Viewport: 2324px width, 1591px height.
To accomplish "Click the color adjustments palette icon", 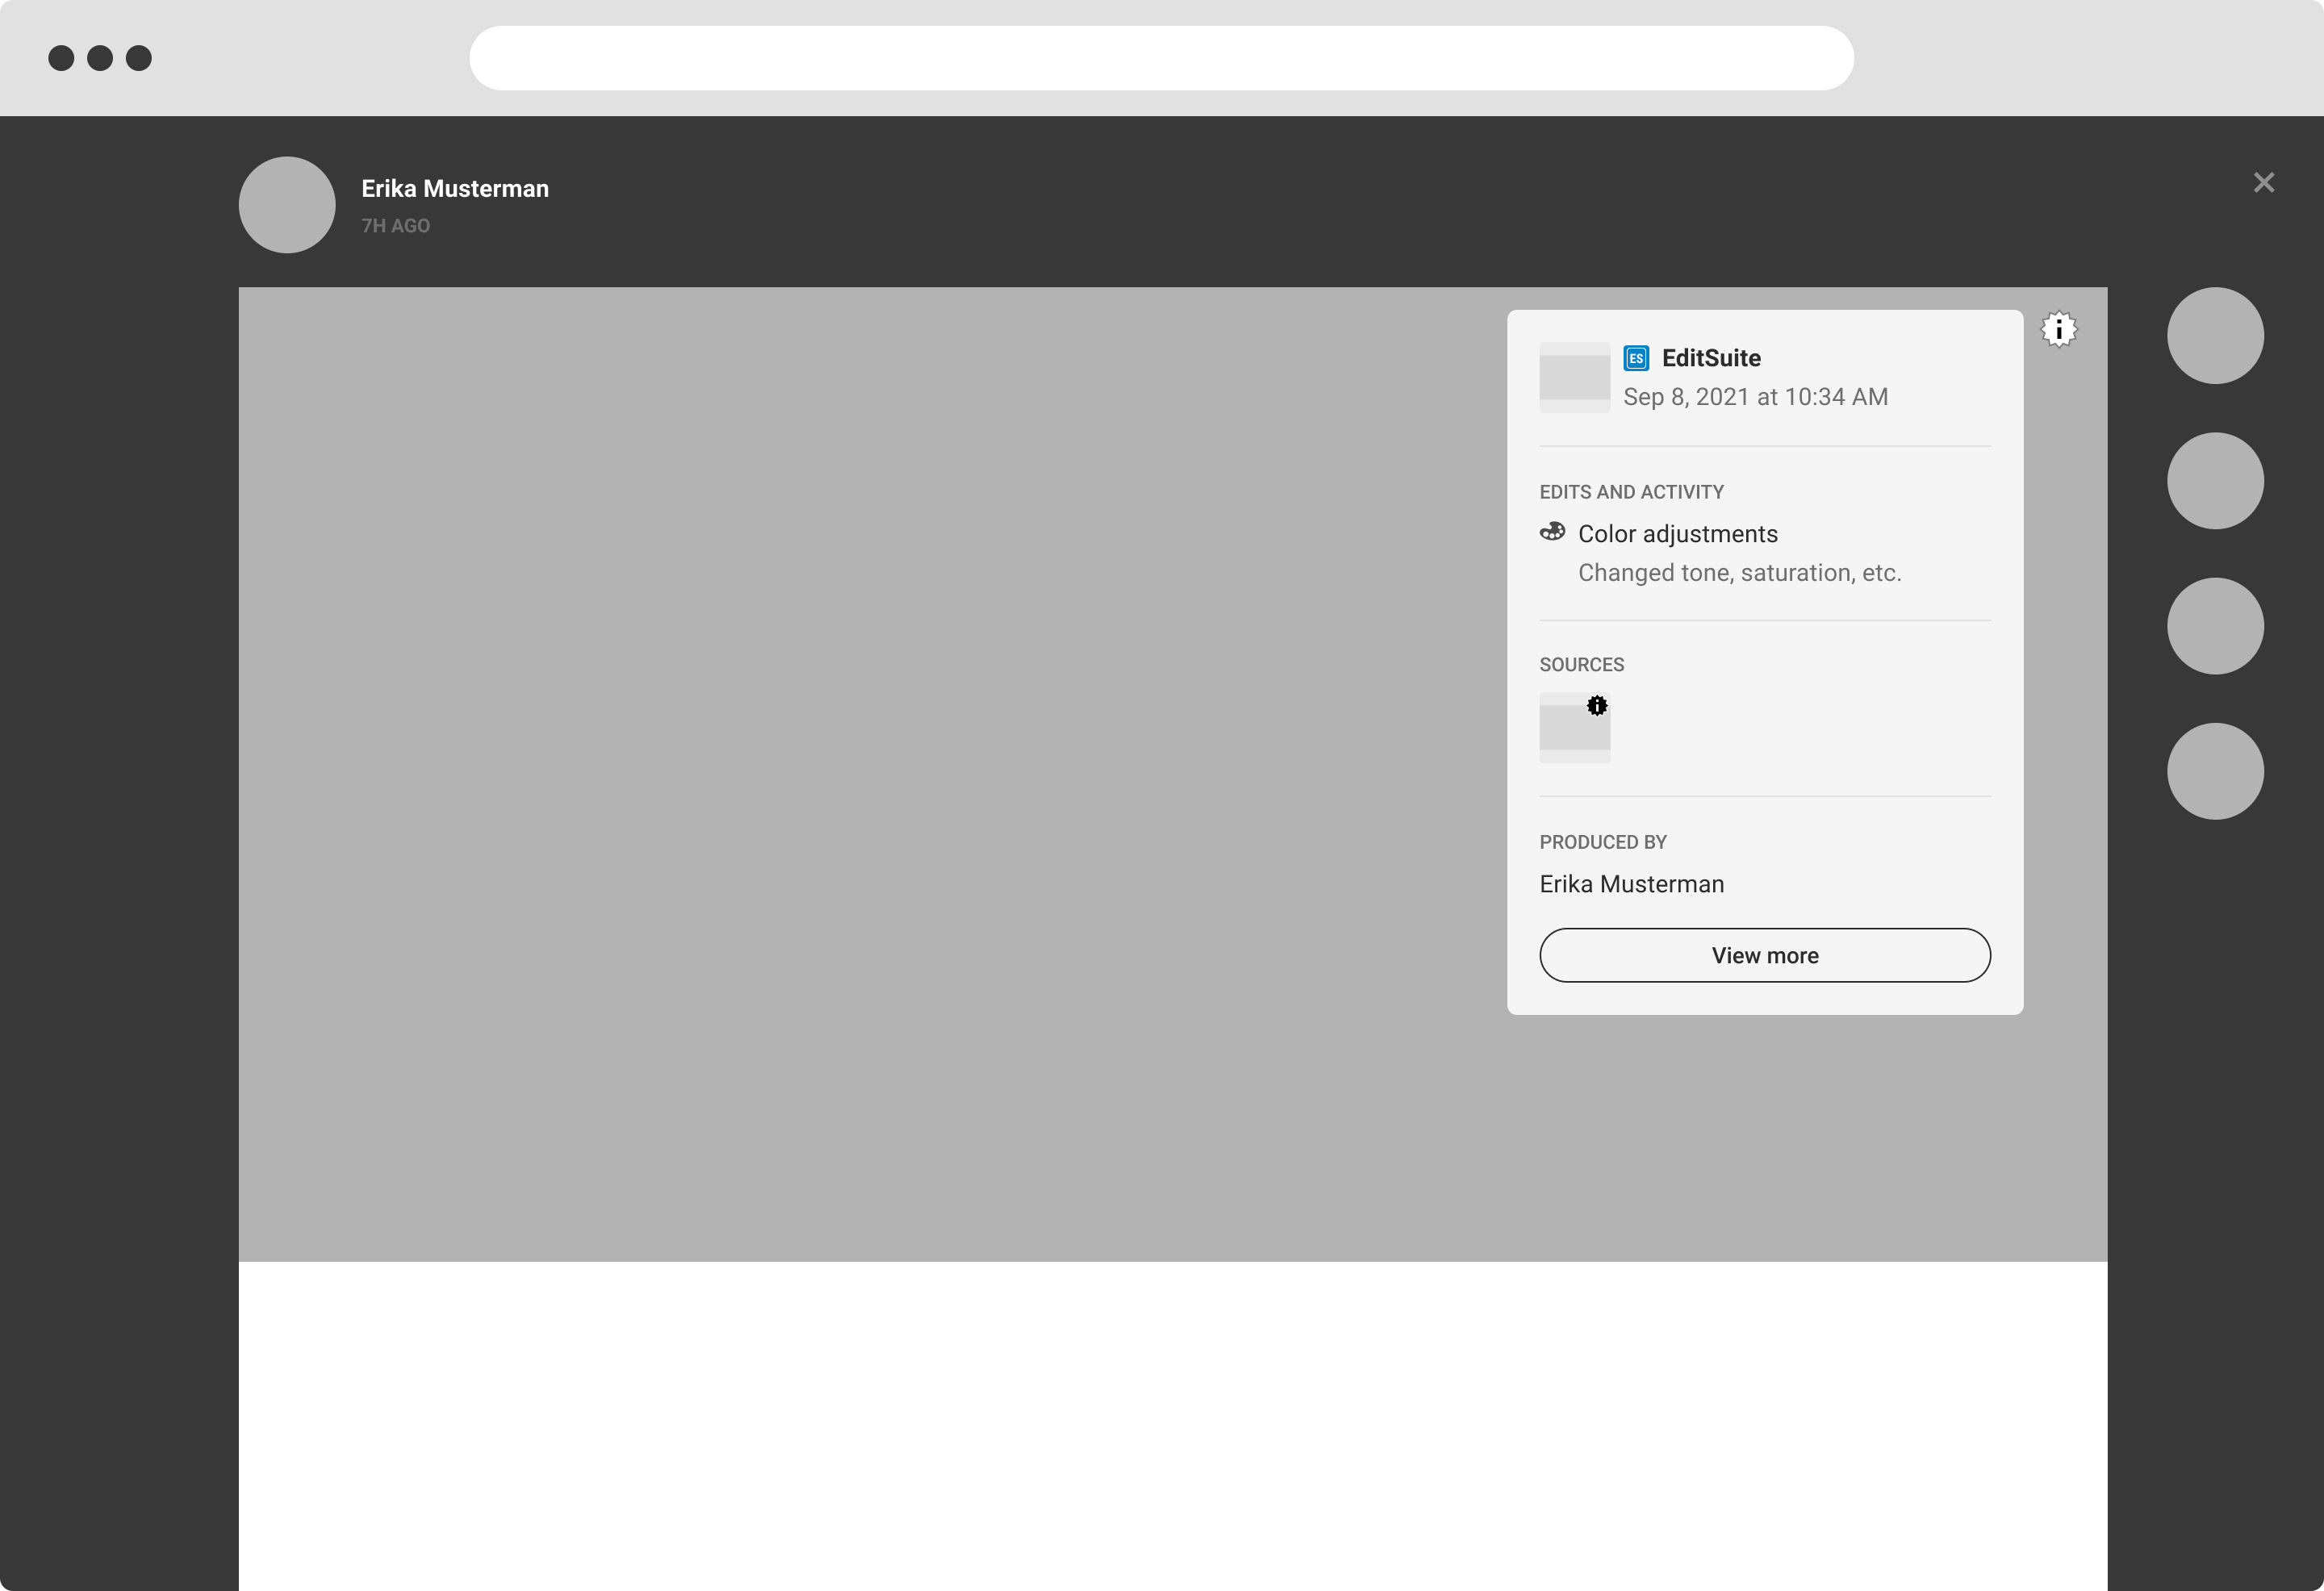I will tap(1552, 532).
